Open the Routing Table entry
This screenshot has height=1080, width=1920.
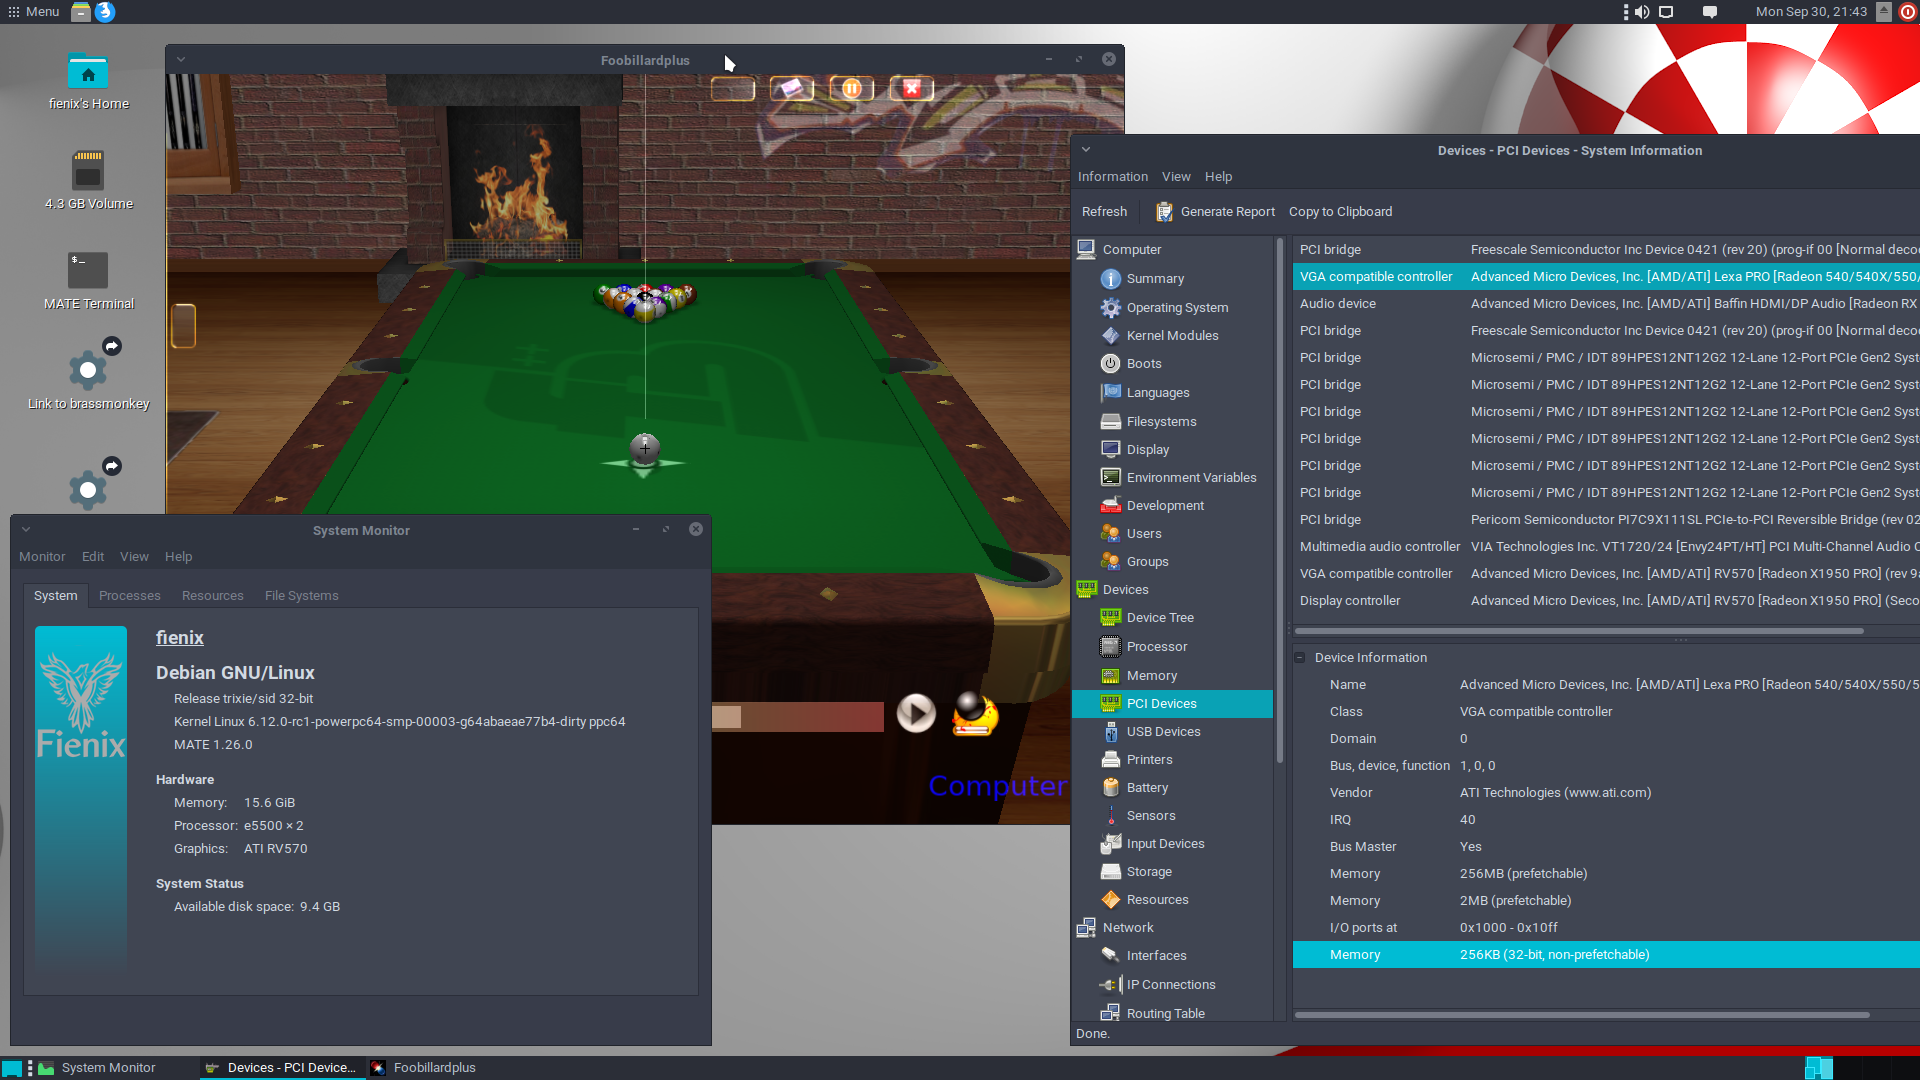pyautogui.click(x=1165, y=1014)
